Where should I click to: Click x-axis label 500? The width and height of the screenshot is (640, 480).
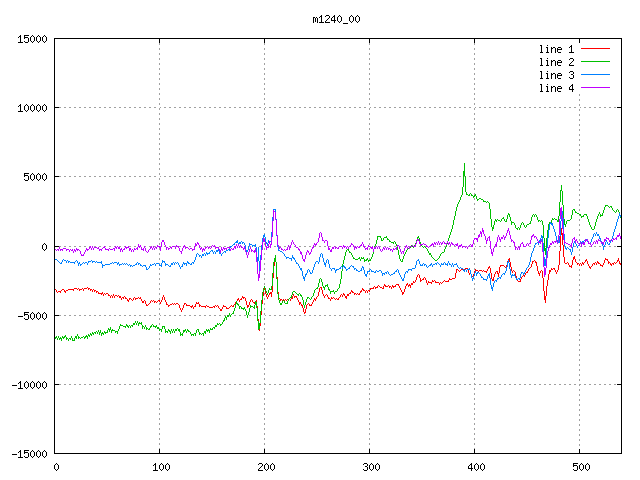(x=581, y=467)
